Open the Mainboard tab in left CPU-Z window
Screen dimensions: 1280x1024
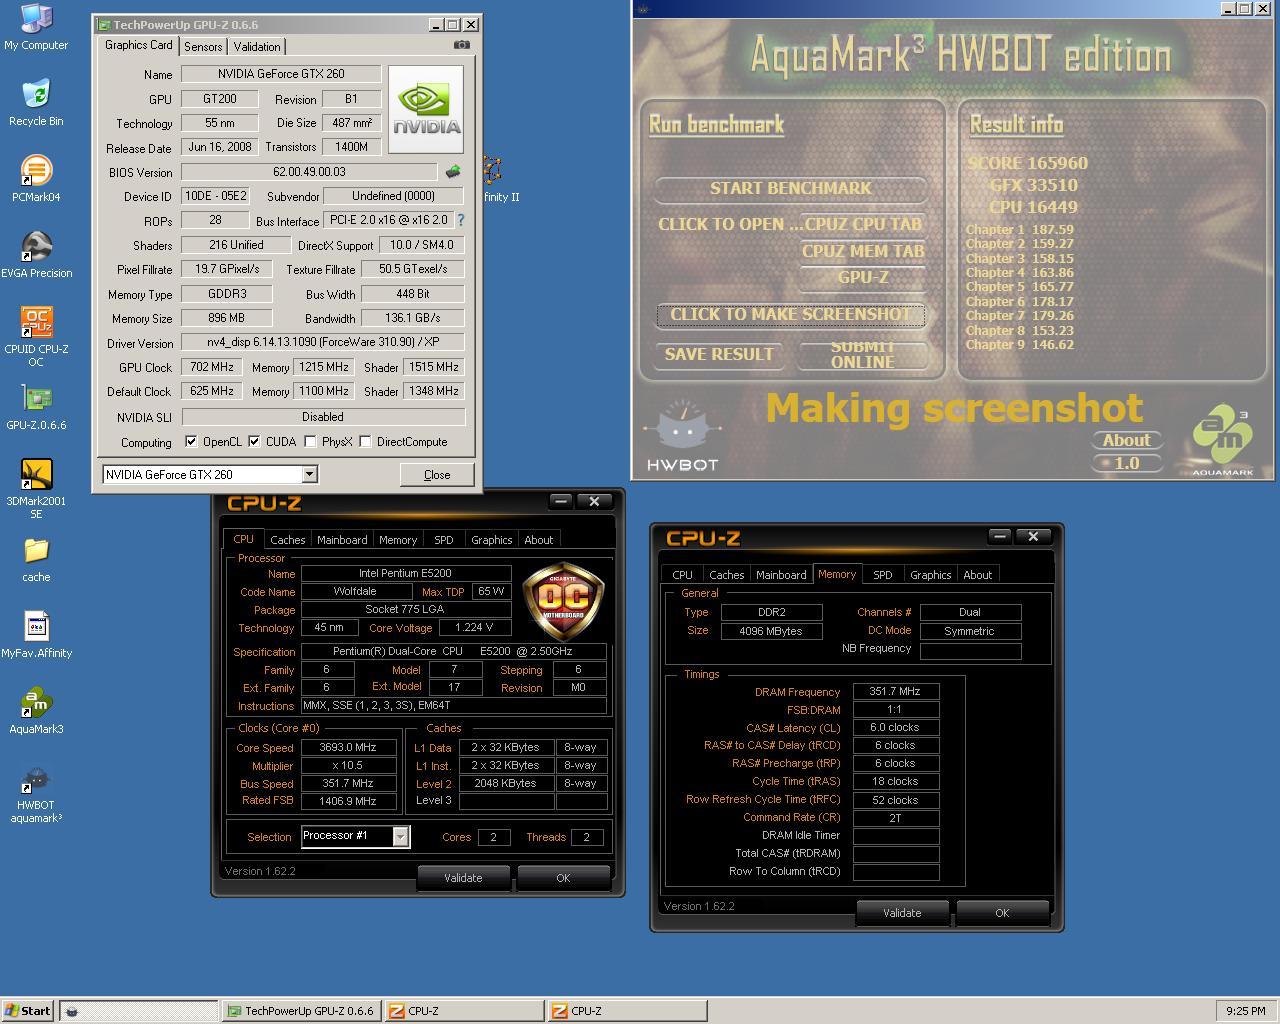pyautogui.click(x=342, y=540)
